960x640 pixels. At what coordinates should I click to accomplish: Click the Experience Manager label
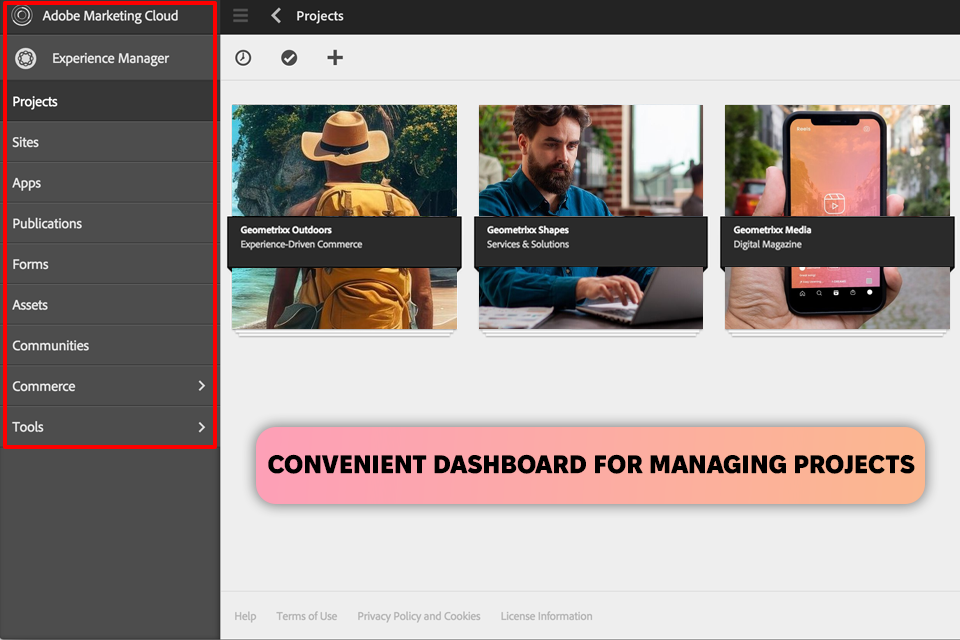click(110, 58)
